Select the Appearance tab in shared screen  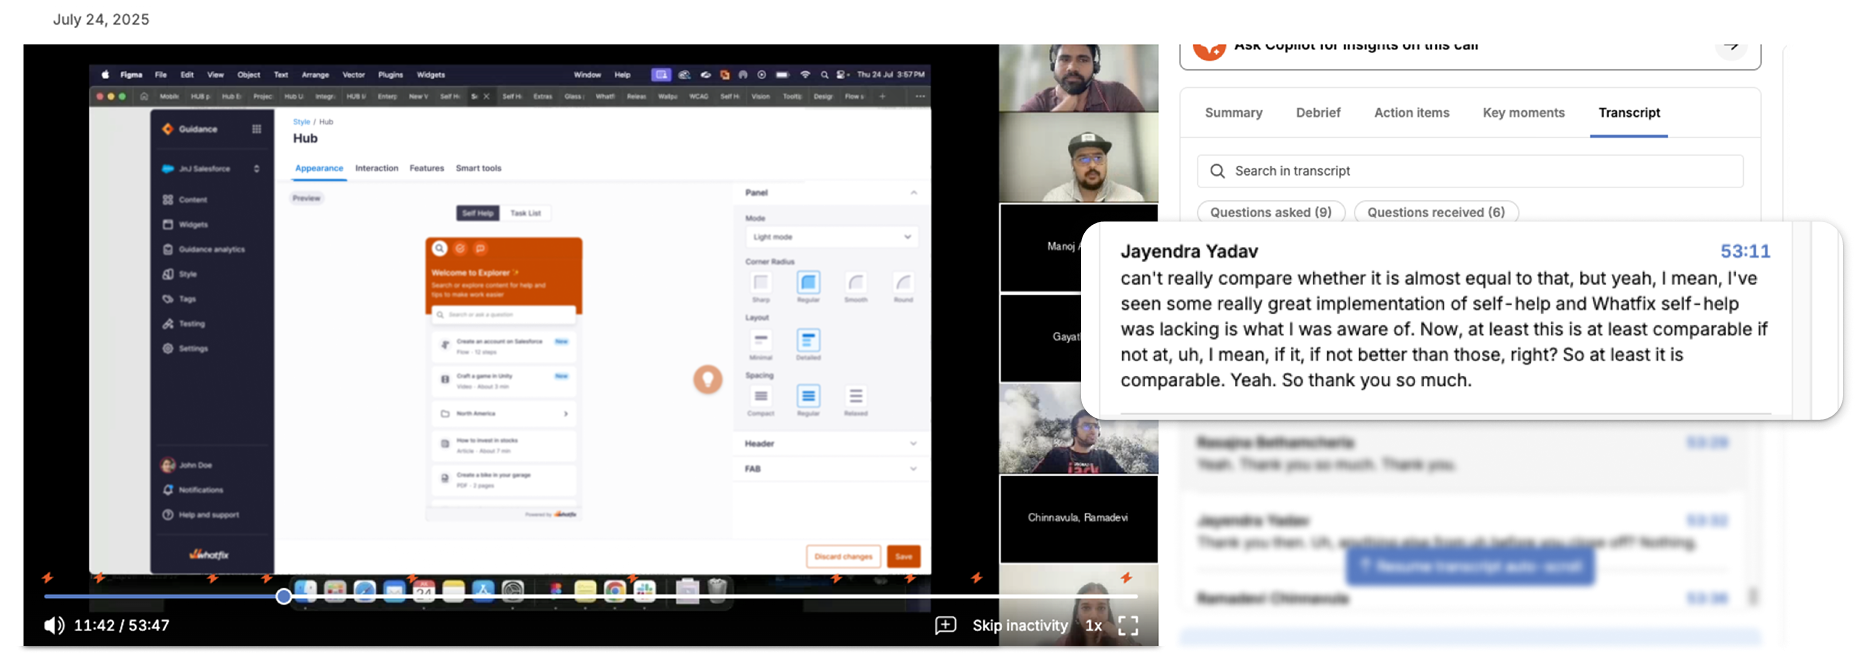pos(319,168)
